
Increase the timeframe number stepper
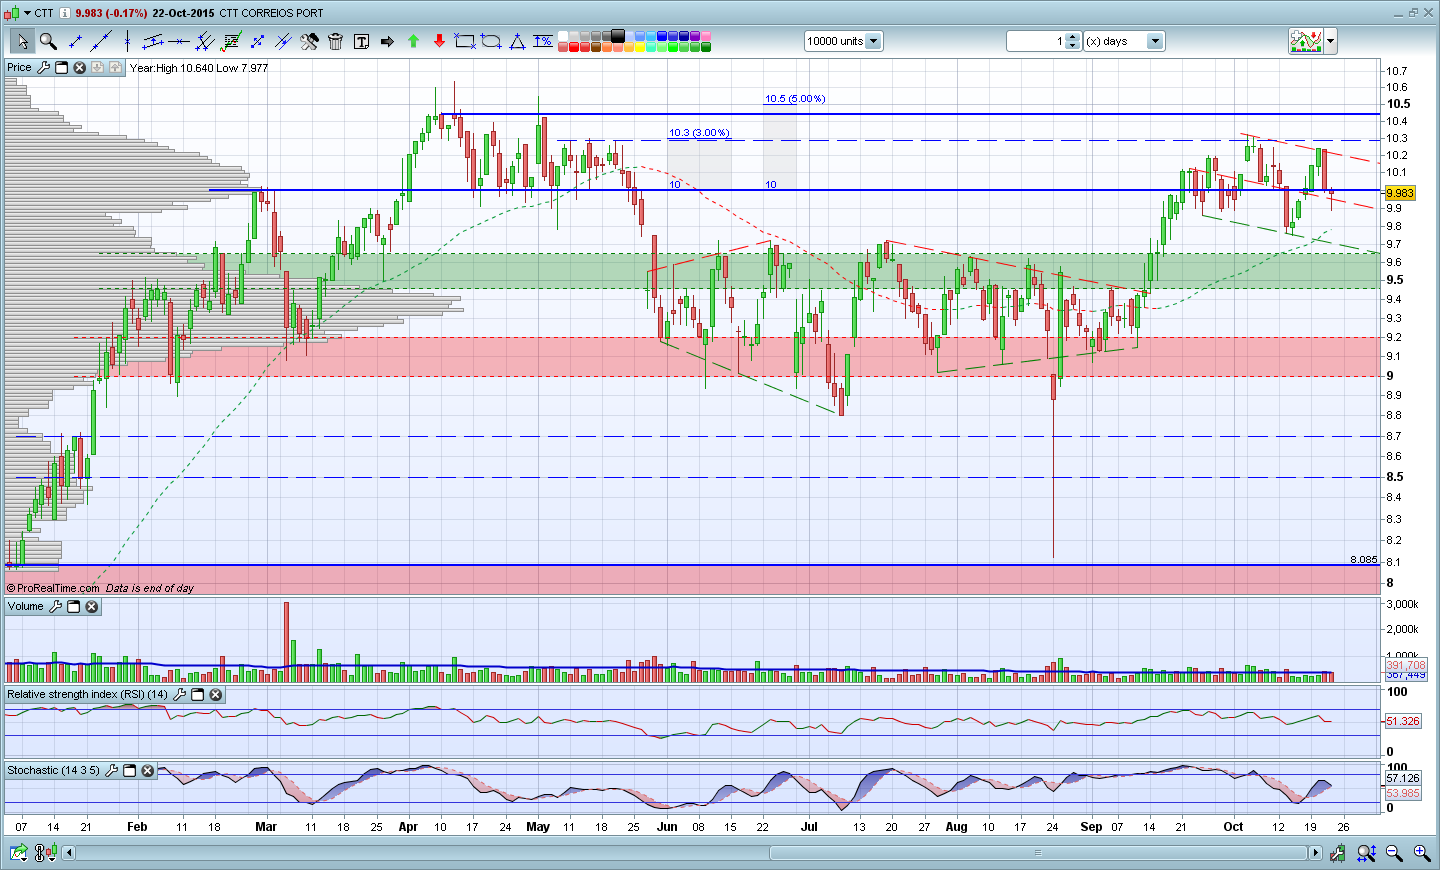[x=1073, y=37]
